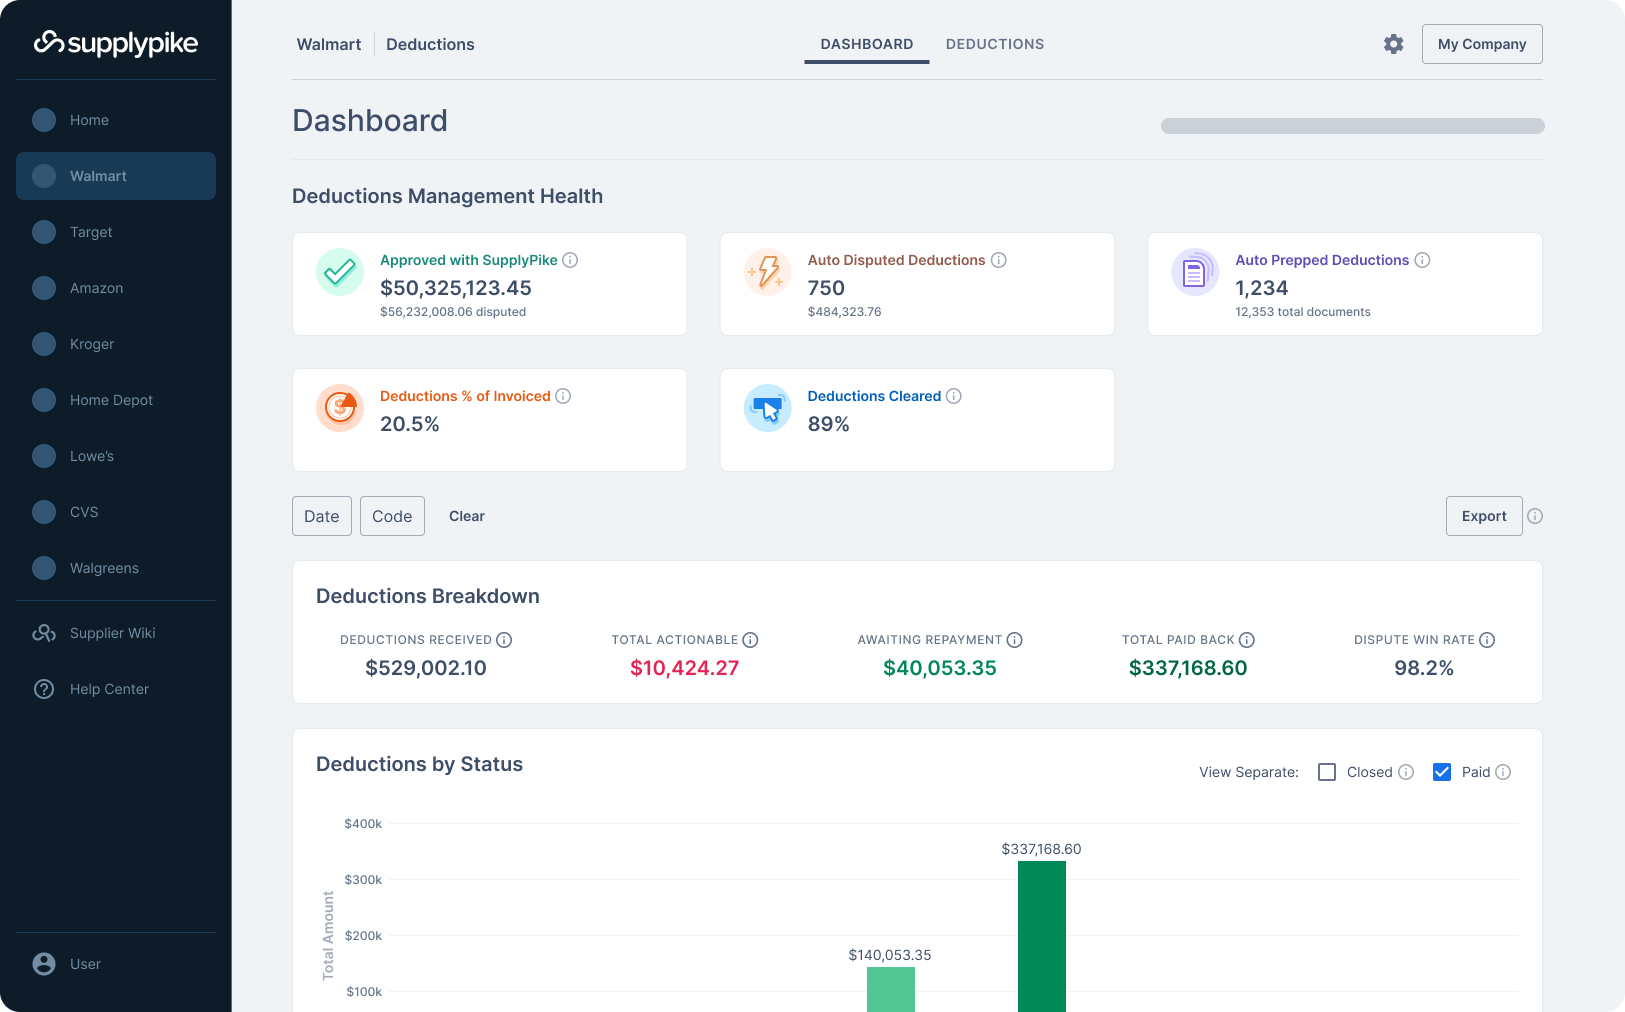Click the 20.5% Deductions of Invoiced value
The width and height of the screenshot is (1625, 1012).
410,424
